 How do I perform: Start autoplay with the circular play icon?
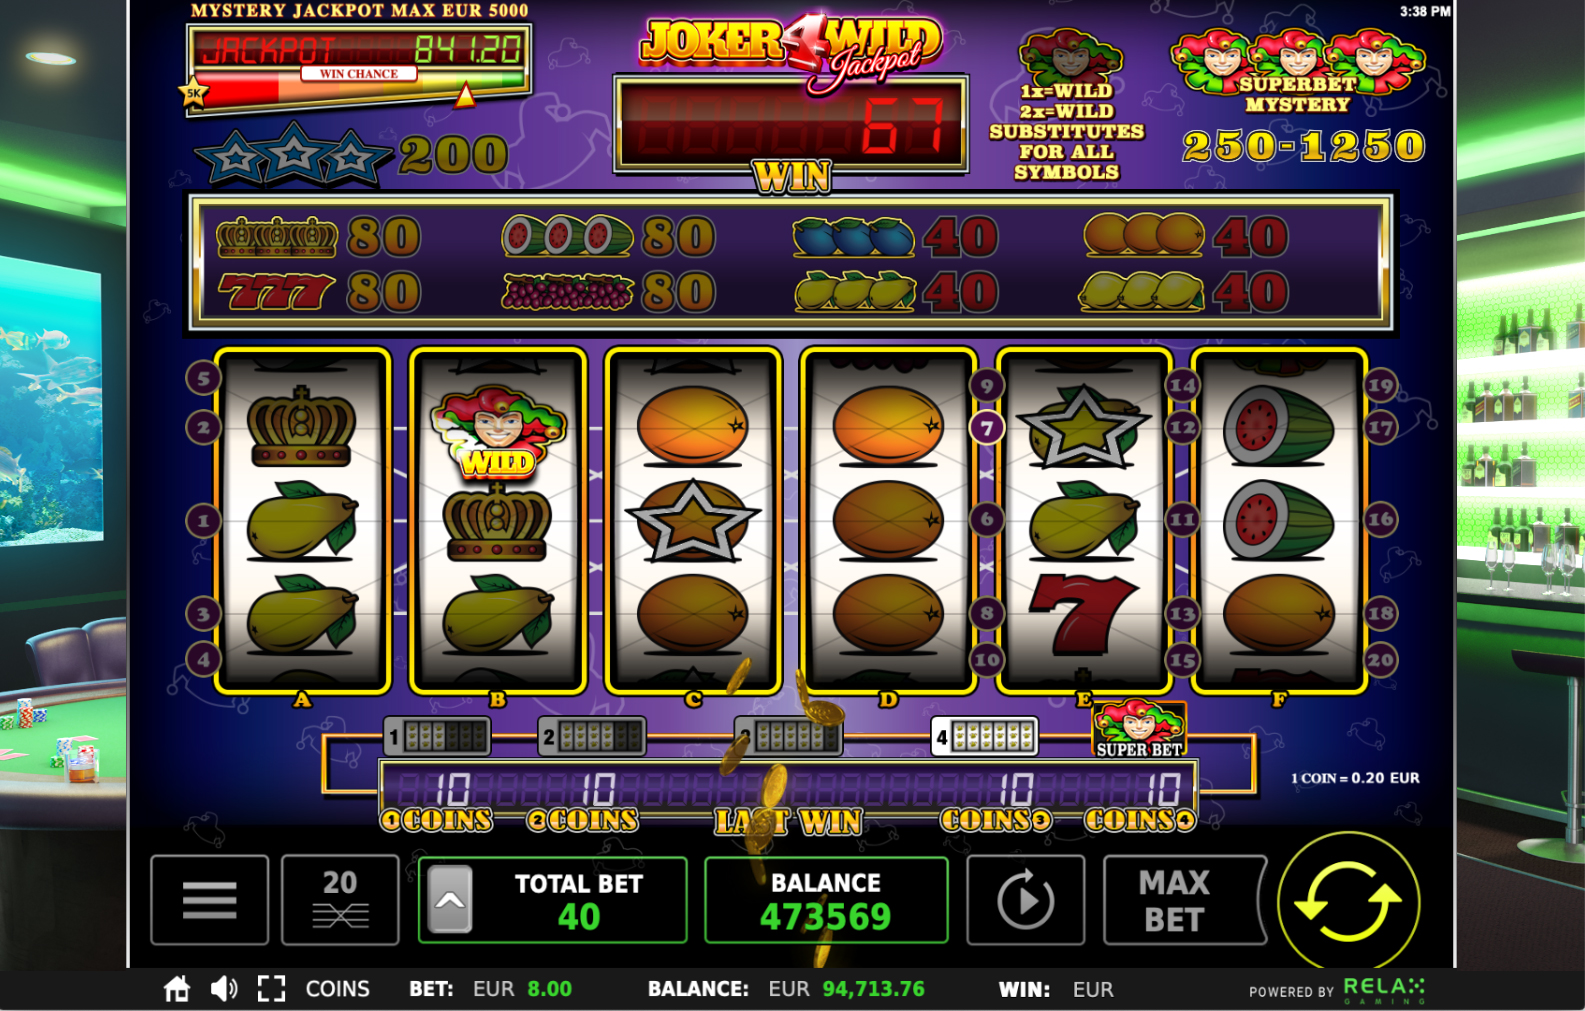1026,900
